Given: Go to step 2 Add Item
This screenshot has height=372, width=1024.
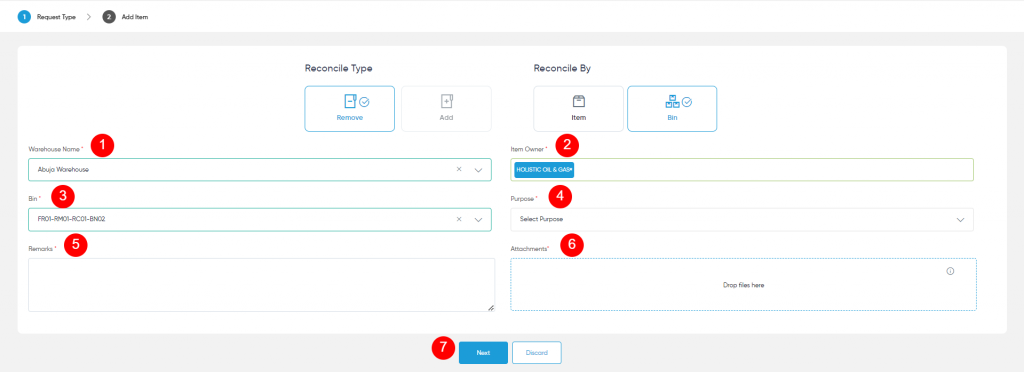Looking at the screenshot, I should 125,17.
